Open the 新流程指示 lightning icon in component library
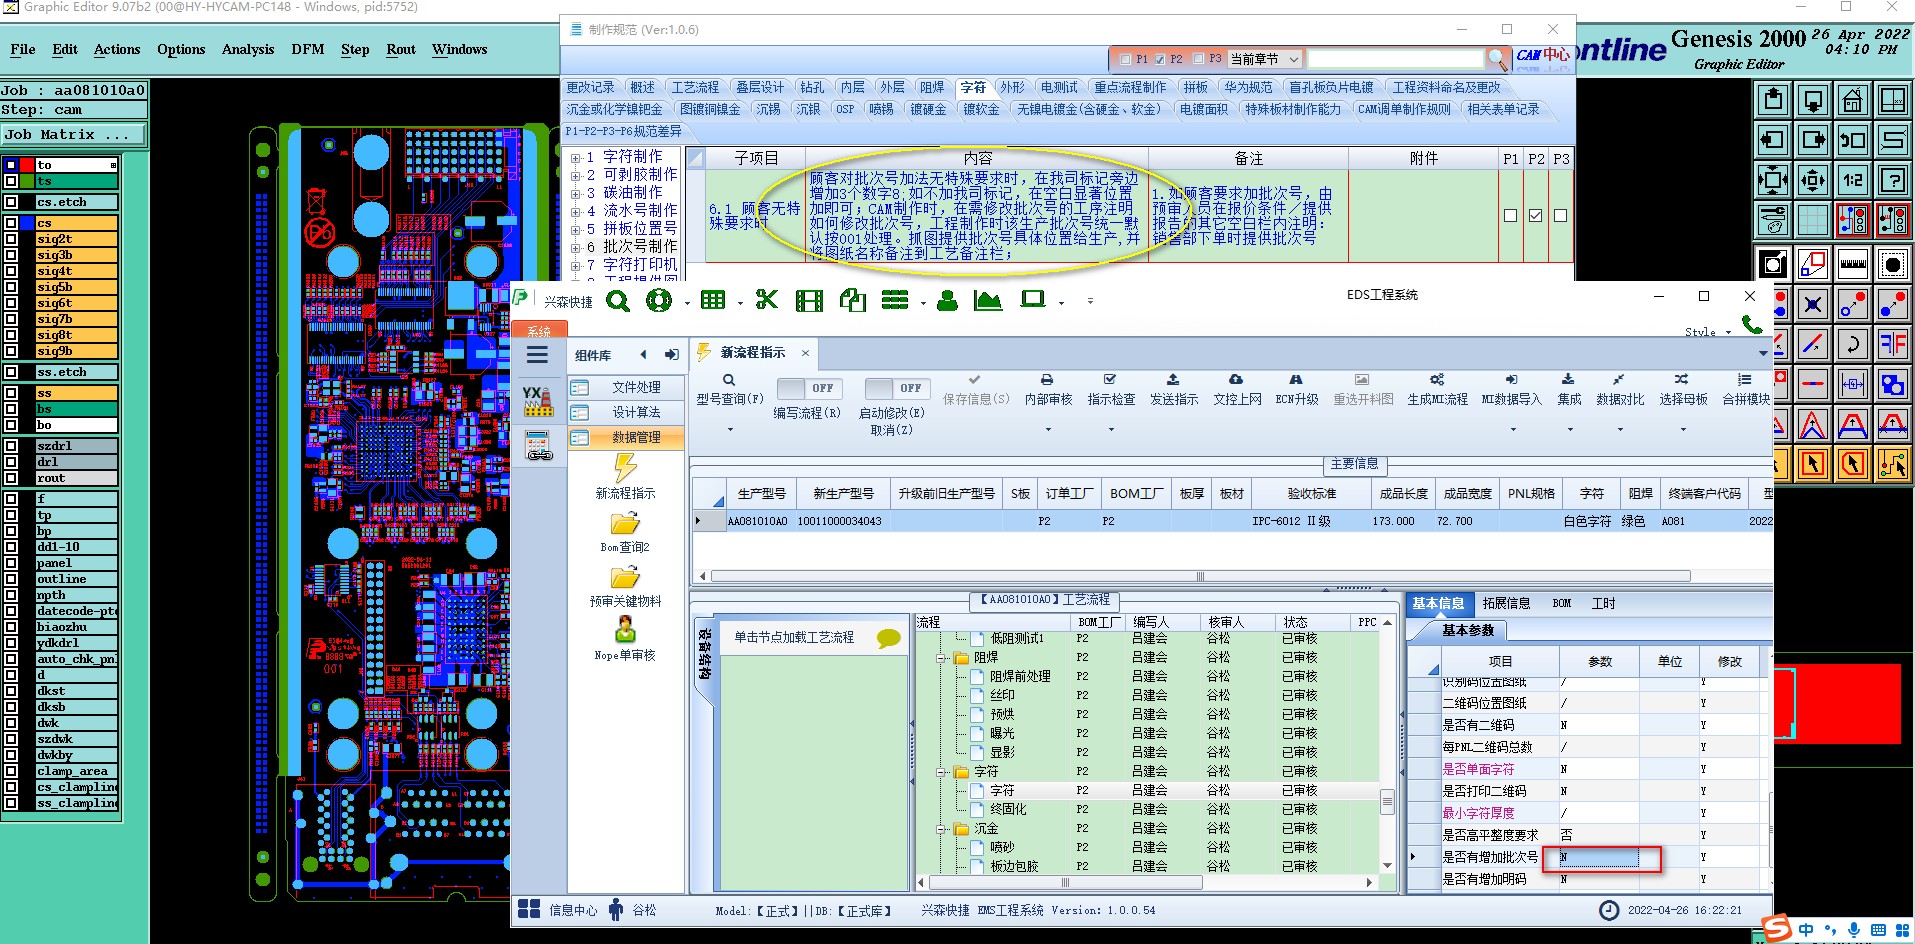The width and height of the screenshot is (1915, 944). (x=625, y=468)
